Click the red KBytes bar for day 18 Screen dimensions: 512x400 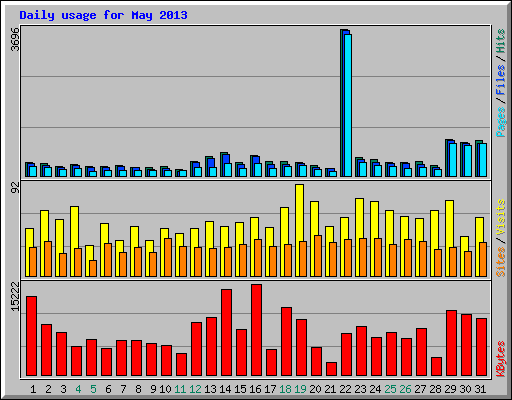coord(286,342)
